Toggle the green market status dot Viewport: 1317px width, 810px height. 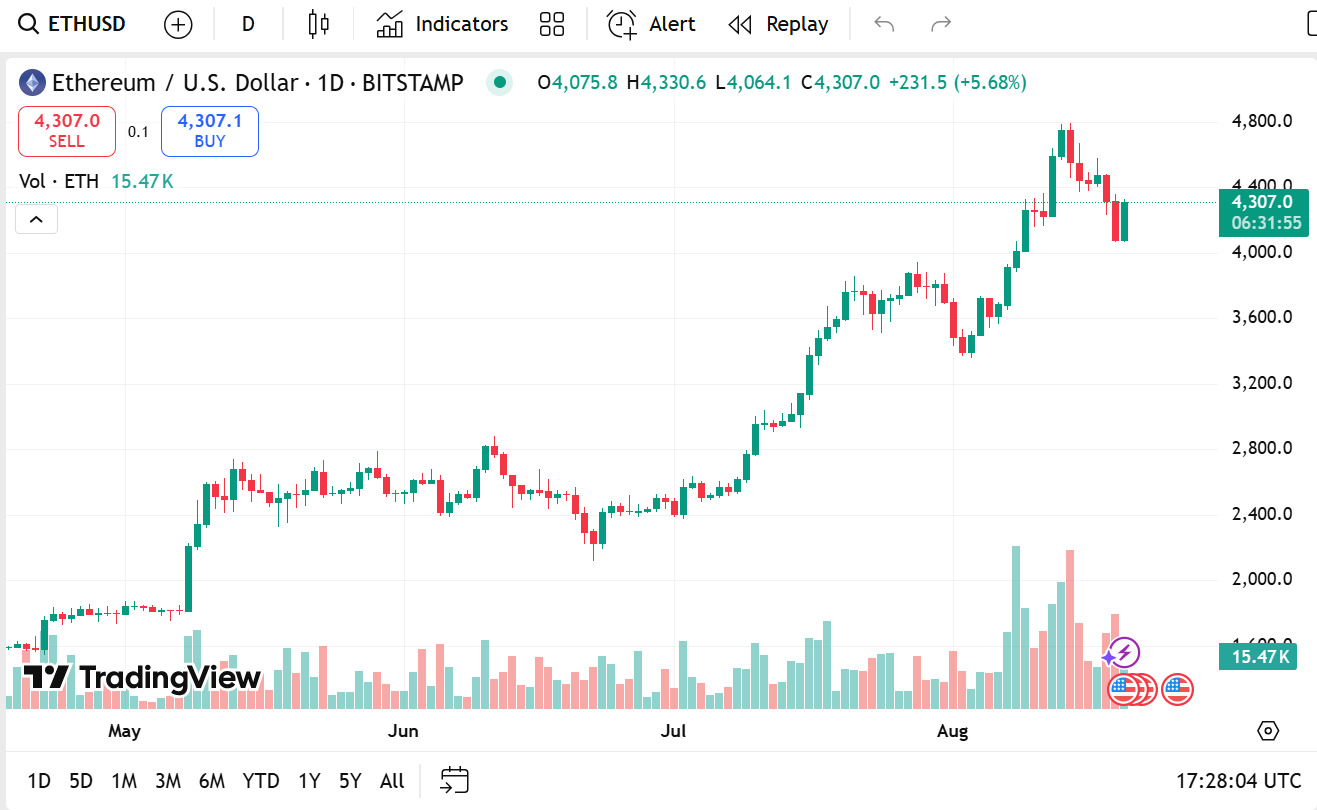point(500,83)
